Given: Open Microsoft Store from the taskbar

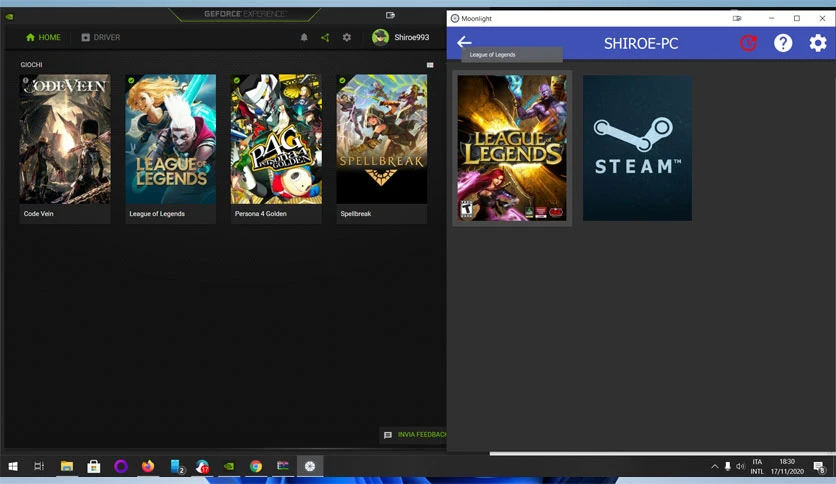Looking at the screenshot, I should tap(94, 466).
